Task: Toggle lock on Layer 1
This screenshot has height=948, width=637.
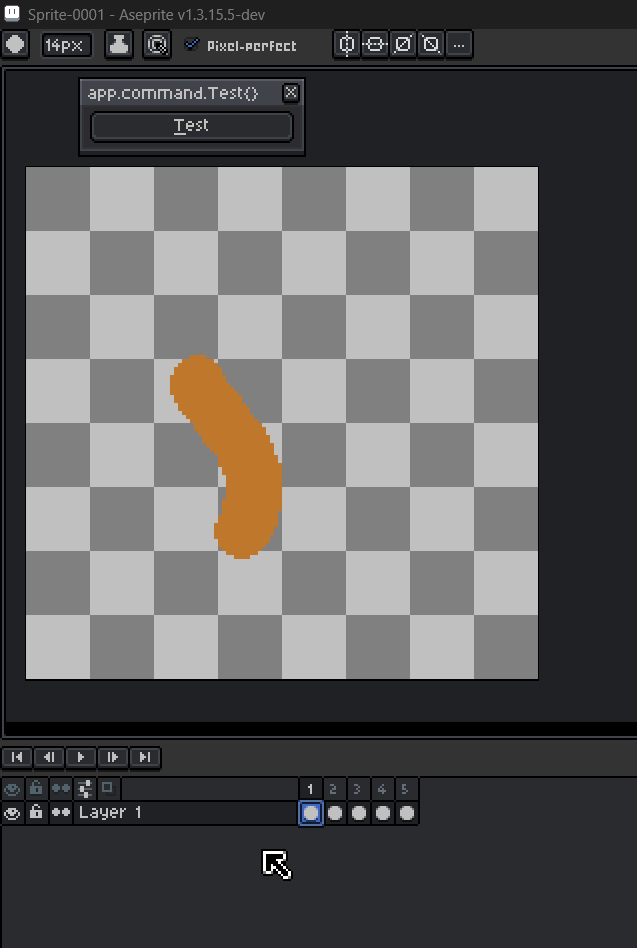Action: (x=36, y=813)
